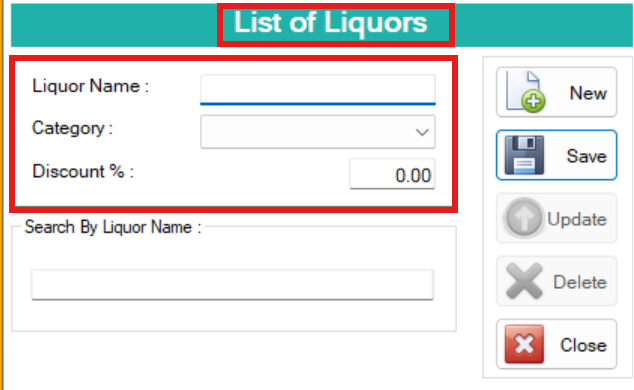Click the Discount % label
This screenshot has width=634, height=390.
pos(83,171)
